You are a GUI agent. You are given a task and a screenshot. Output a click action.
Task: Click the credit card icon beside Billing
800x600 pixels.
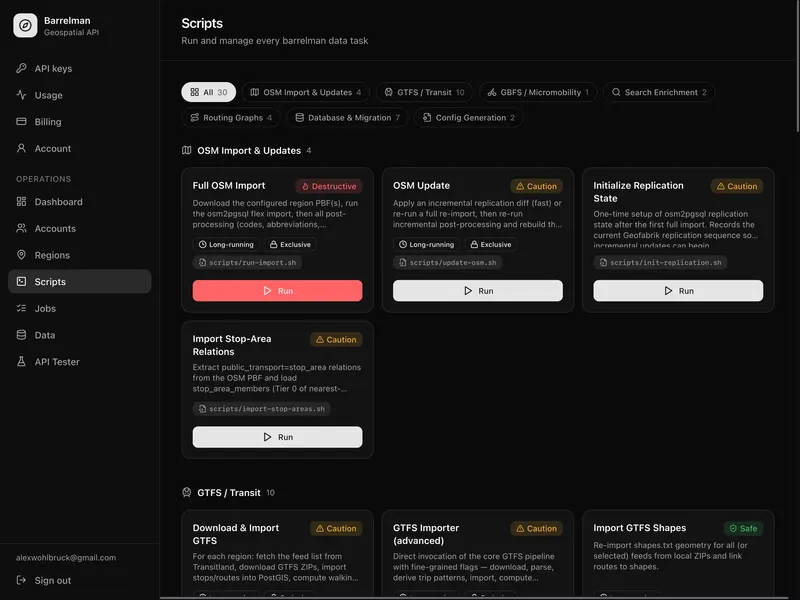[x=21, y=121]
